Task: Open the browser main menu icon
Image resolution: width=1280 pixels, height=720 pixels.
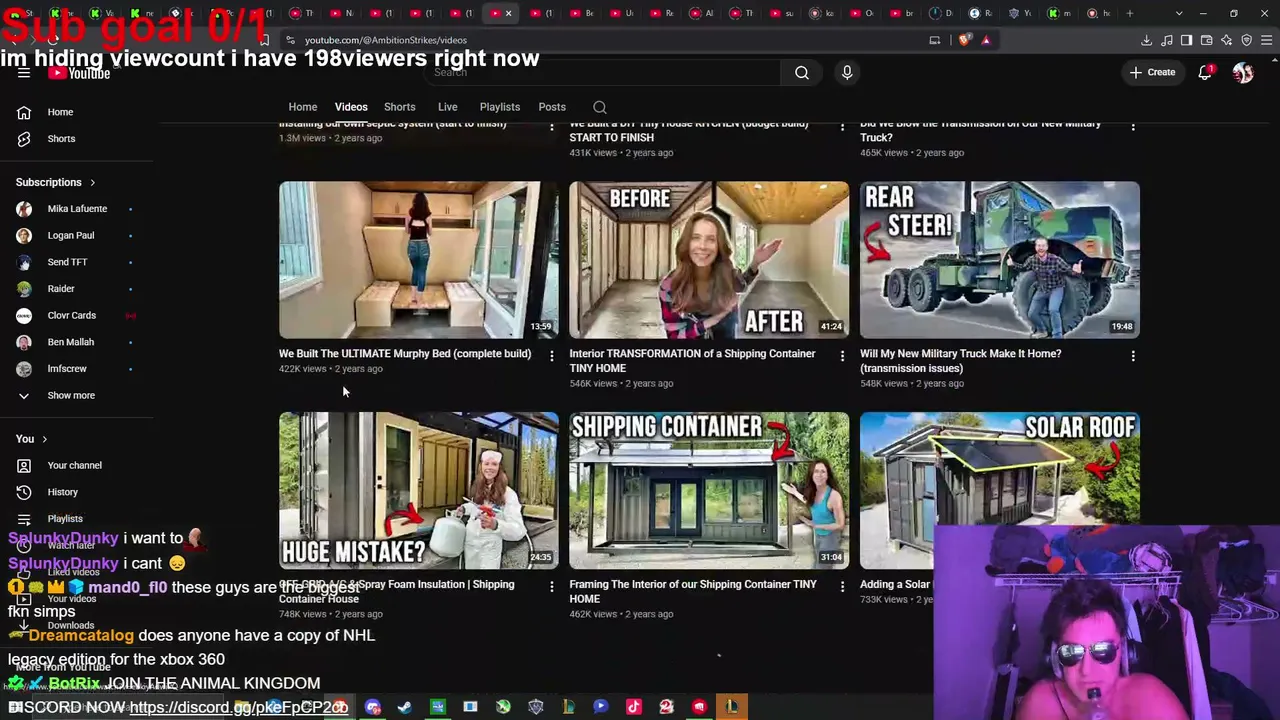Action: pyautogui.click(x=1266, y=40)
